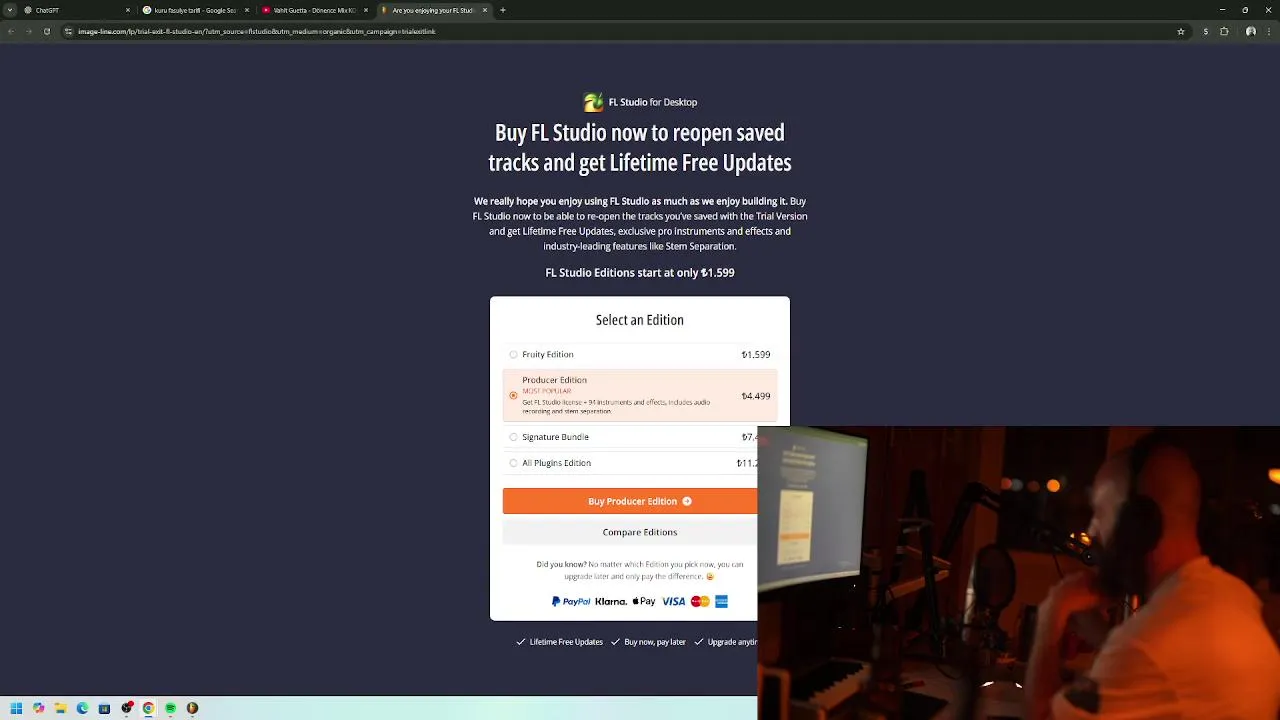Select the Producer Edition radio button
The image size is (1280, 720).
point(513,396)
